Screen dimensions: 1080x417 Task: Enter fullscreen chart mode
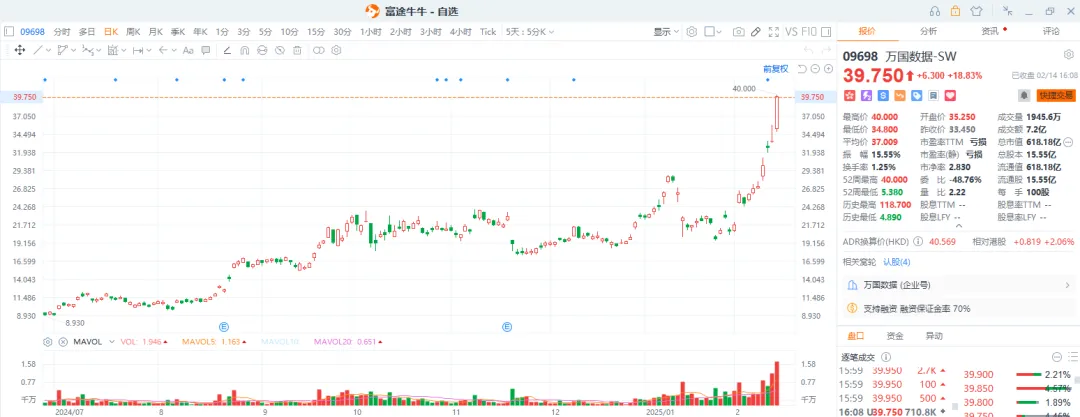[773, 32]
